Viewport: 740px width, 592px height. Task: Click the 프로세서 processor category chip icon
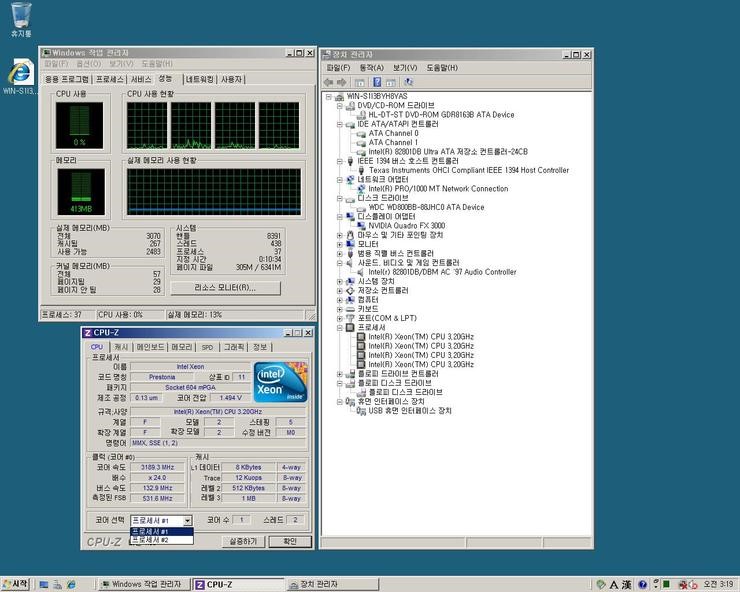pyautogui.click(x=350, y=327)
